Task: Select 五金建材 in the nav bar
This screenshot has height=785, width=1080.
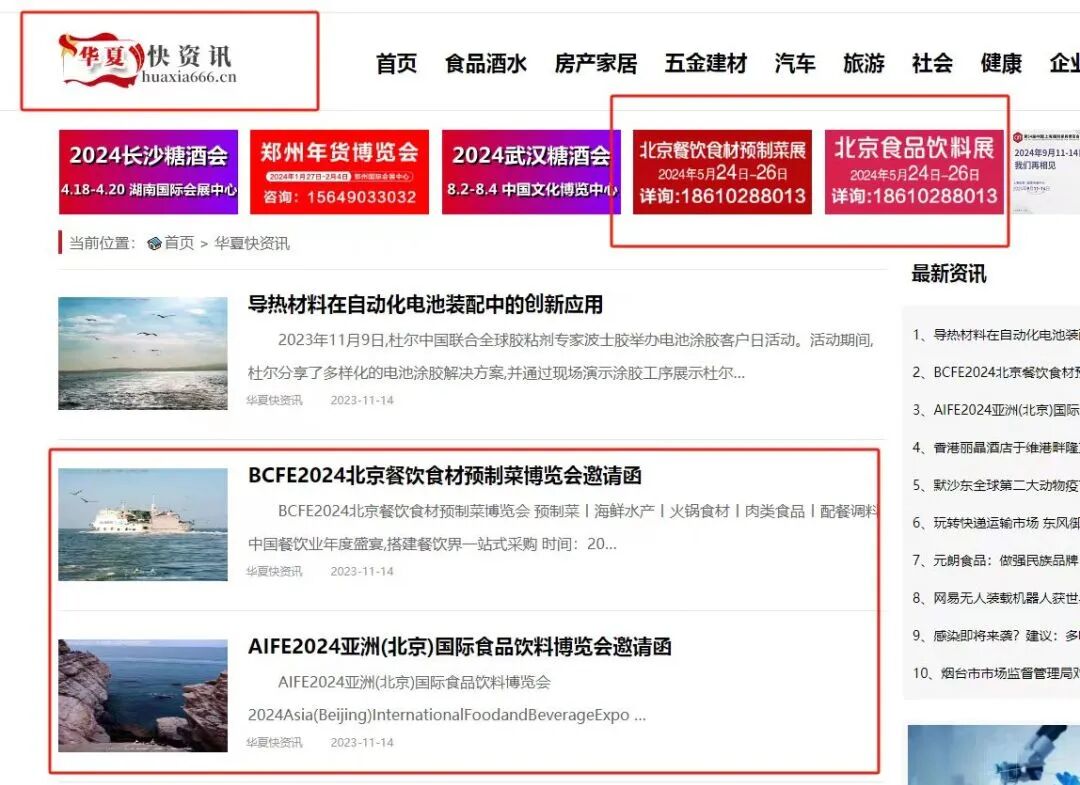Action: click(x=706, y=63)
